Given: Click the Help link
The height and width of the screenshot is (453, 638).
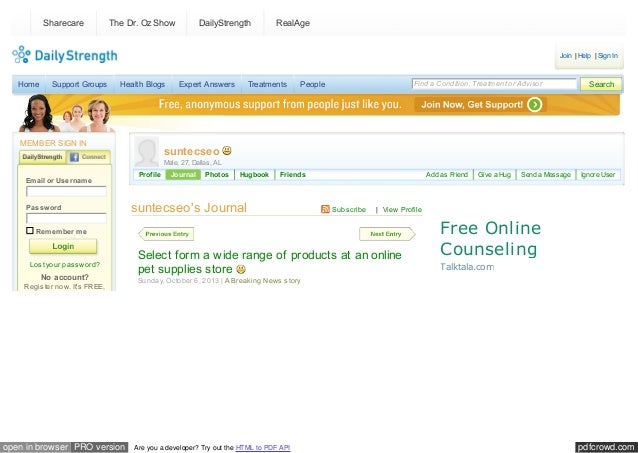Looking at the screenshot, I should click(584, 56).
